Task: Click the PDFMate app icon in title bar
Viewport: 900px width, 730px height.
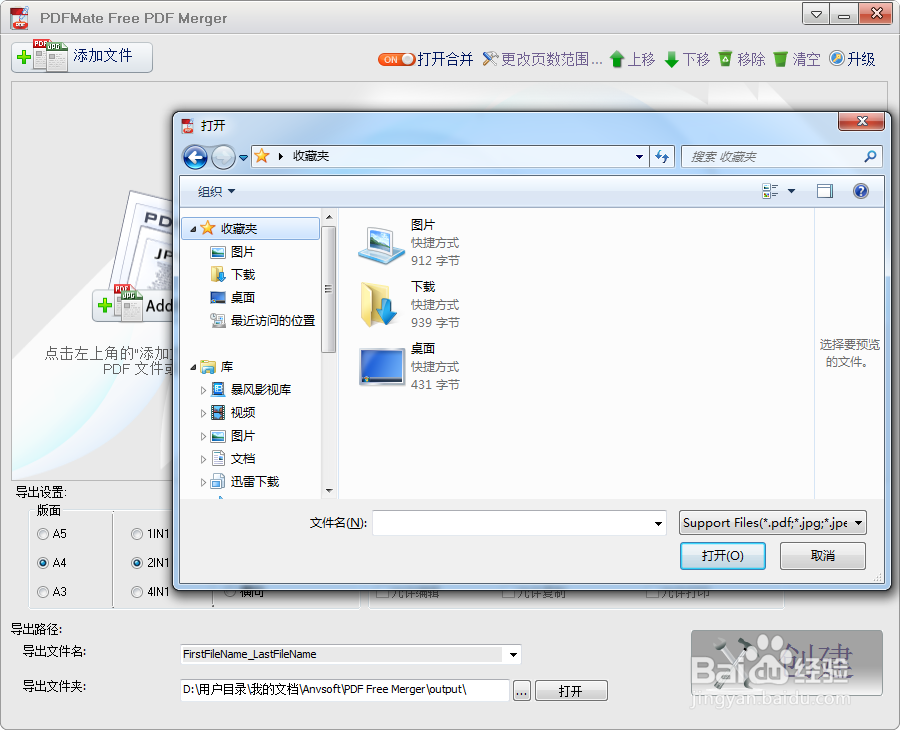Action: (20, 18)
